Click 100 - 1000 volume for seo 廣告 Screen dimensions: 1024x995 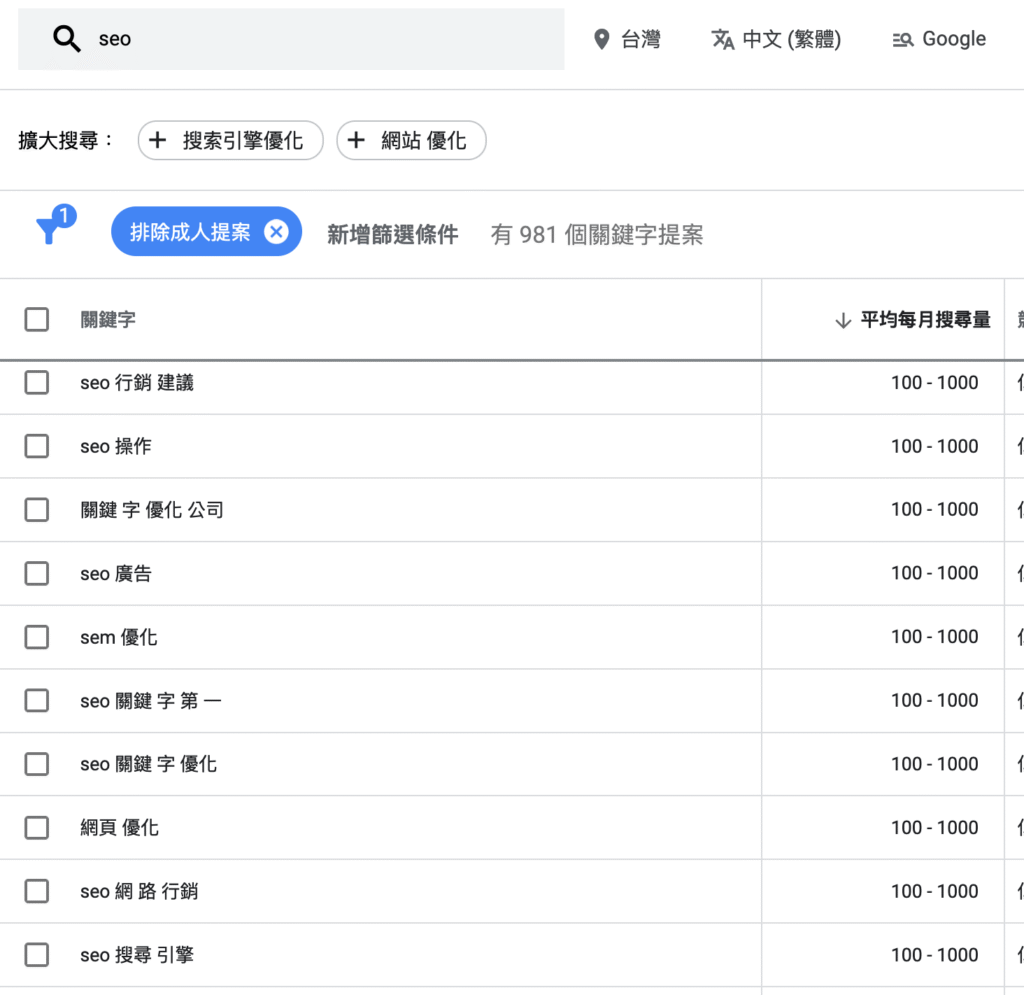(x=935, y=573)
